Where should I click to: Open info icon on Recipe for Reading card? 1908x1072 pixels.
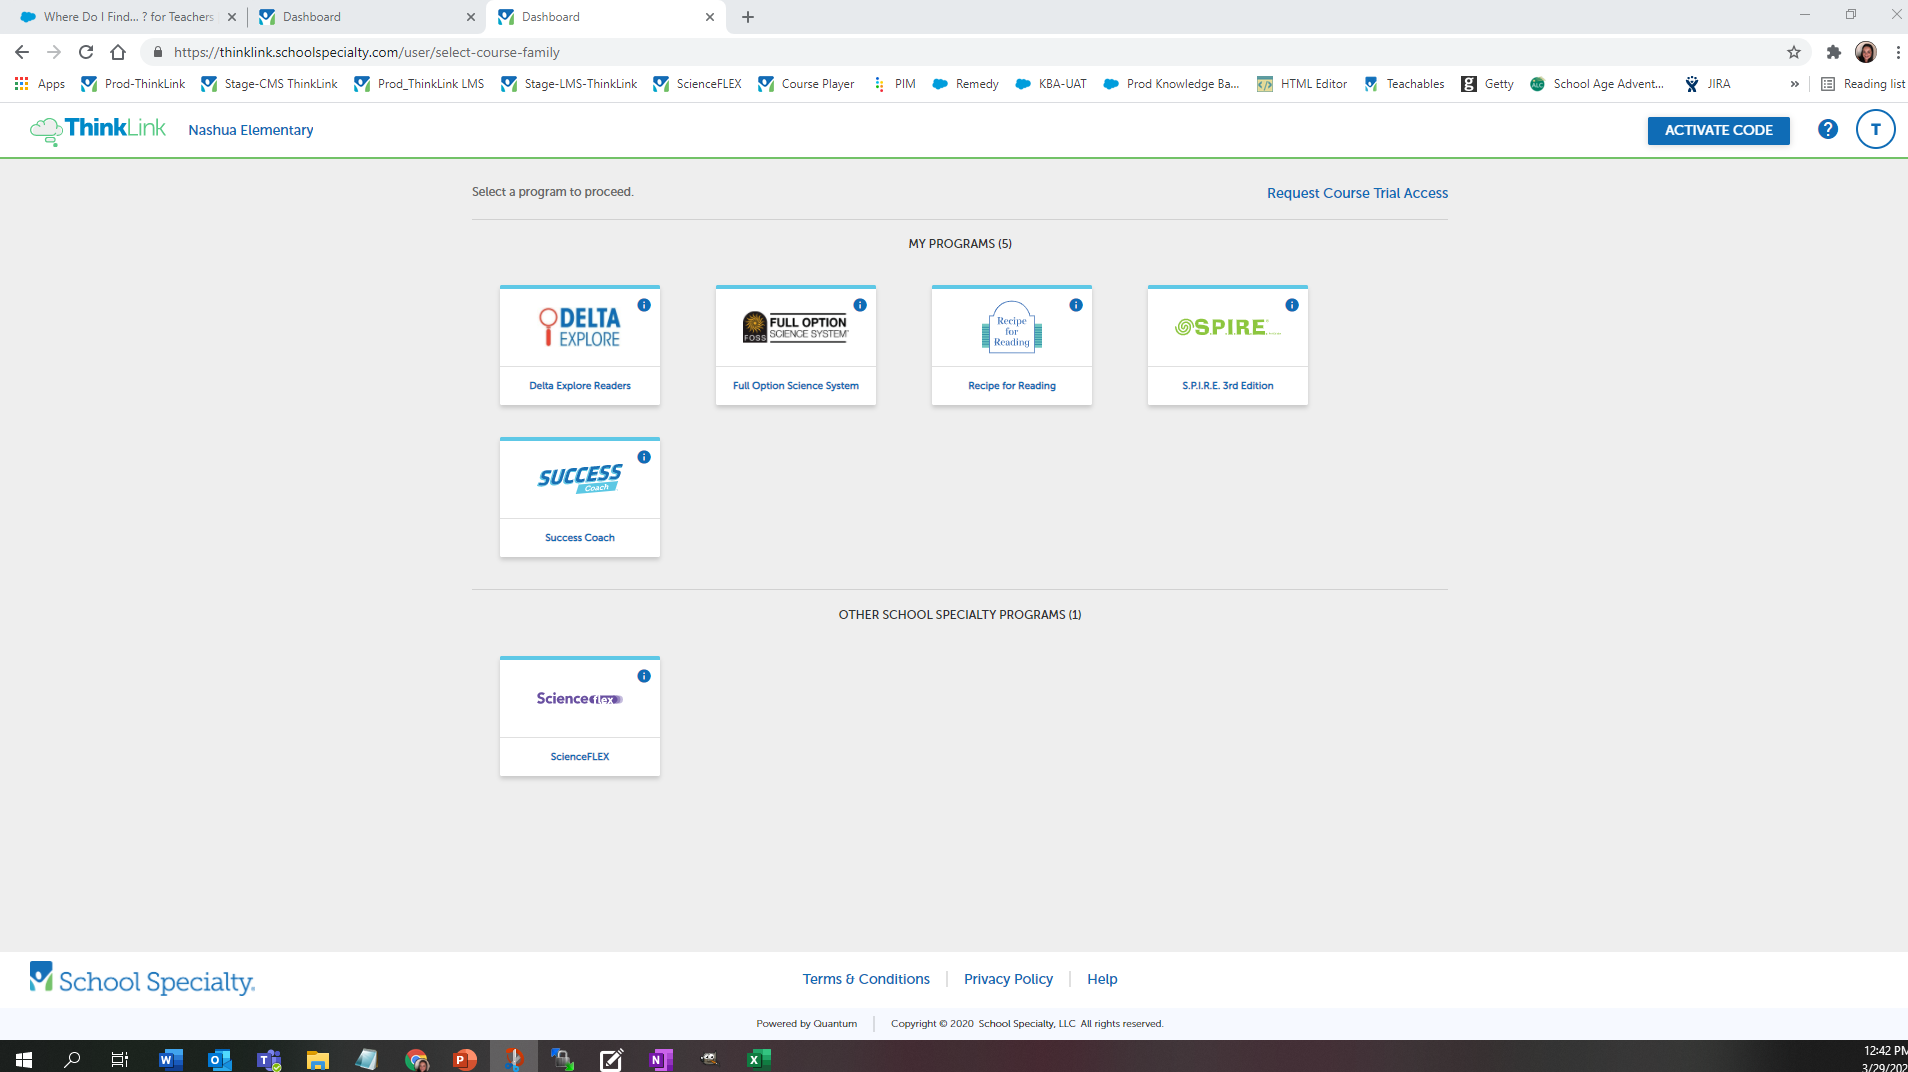click(x=1076, y=305)
